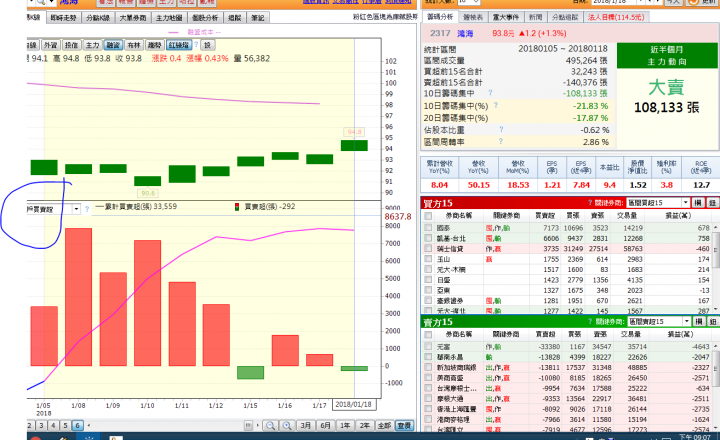Image resolution: width=720 pixels, height=440 pixels.
Task: Set chart range to 1年
Action: (x=345, y=425)
